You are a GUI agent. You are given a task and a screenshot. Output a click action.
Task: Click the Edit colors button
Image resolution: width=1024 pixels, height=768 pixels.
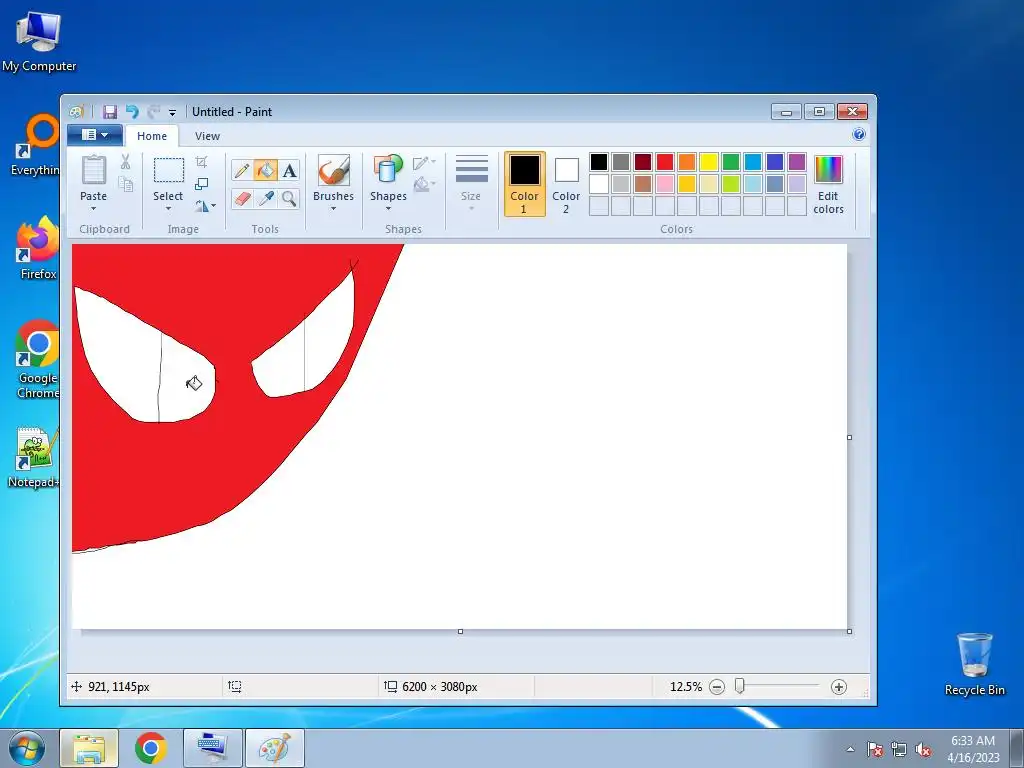pos(828,184)
